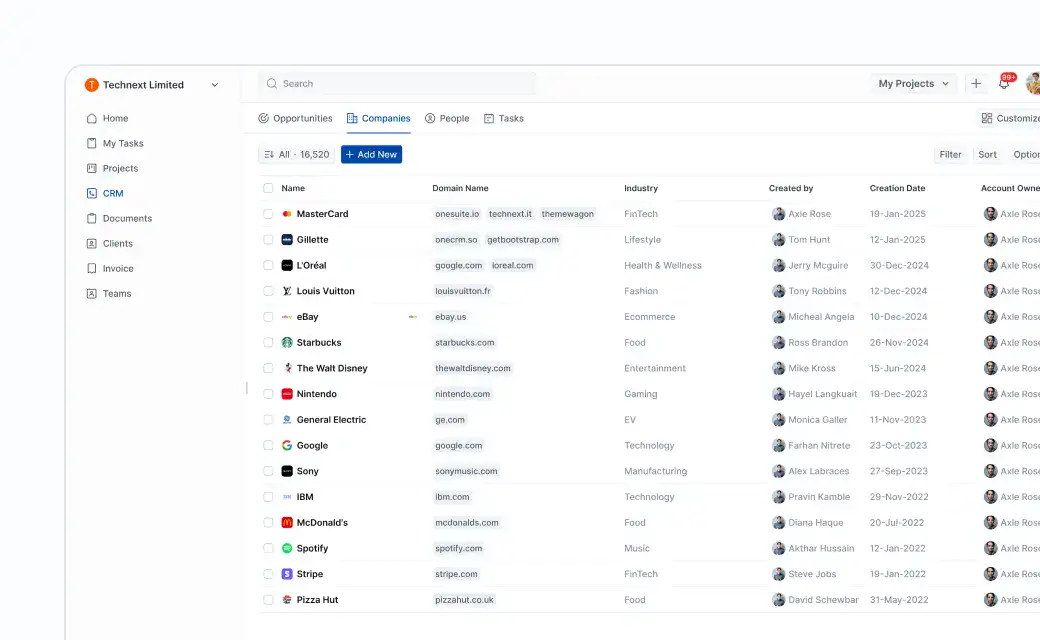Click the Google company logo
This screenshot has width=1040, height=640.
(287, 446)
